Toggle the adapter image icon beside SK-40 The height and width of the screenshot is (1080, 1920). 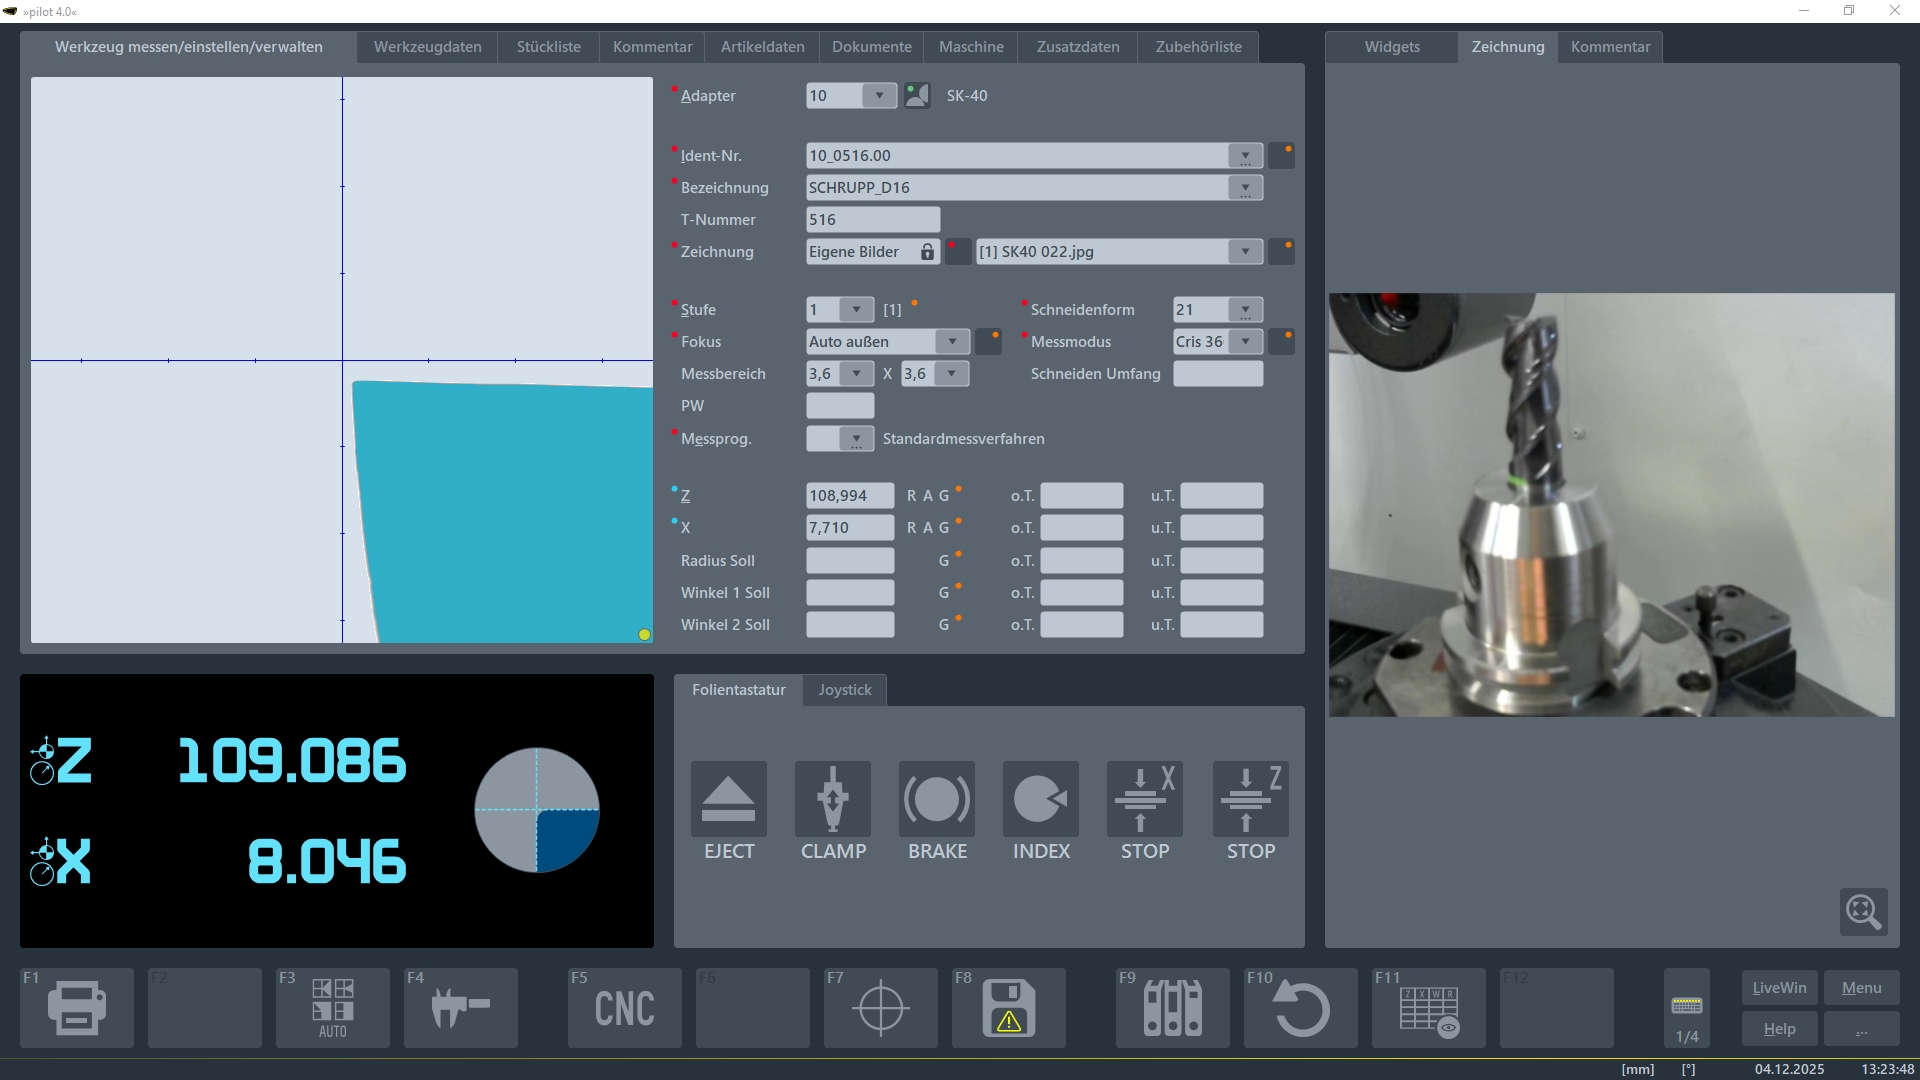[916, 96]
